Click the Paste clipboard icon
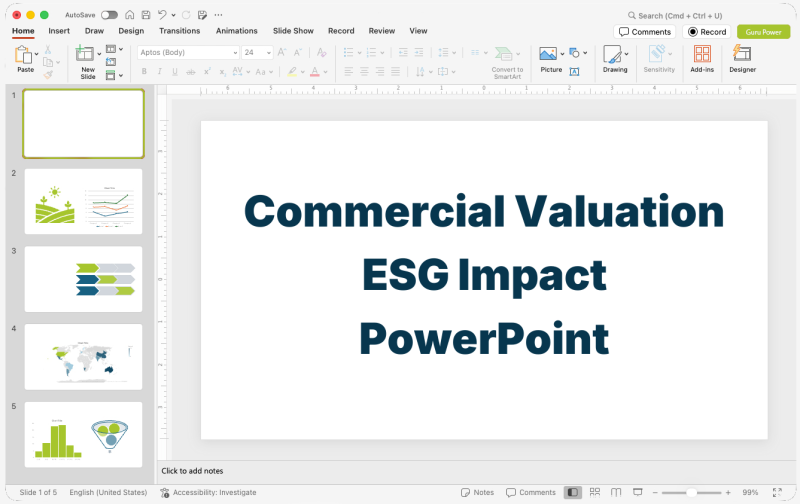Viewport: 800px width, 504px height. pos(22,54)
